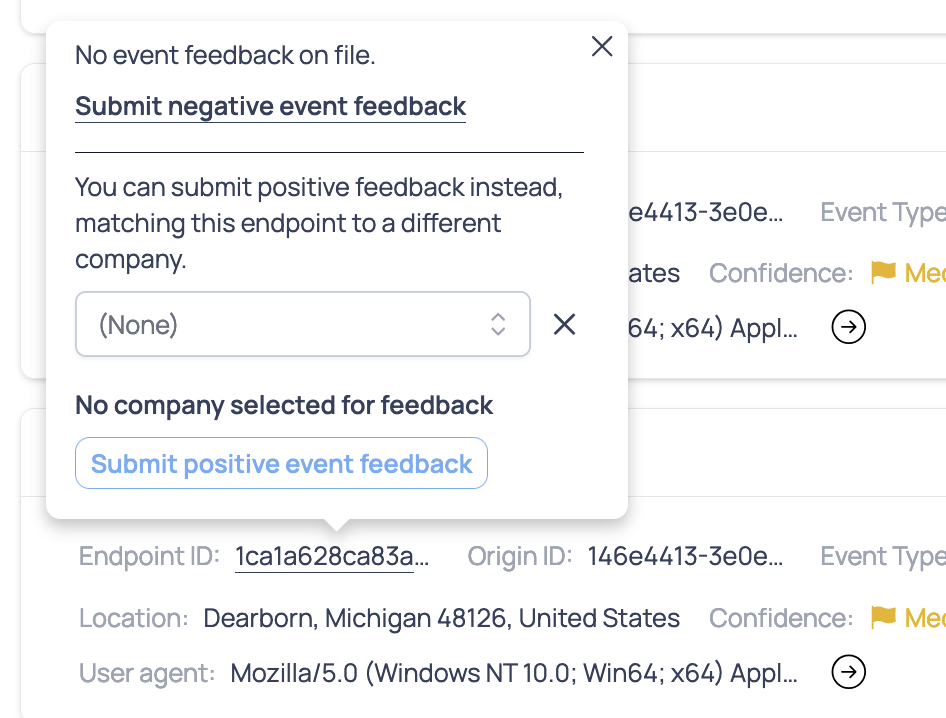
Task: Click the 'No event feedback on file' text
Action: pyautogui.click(x=225, y=55)
